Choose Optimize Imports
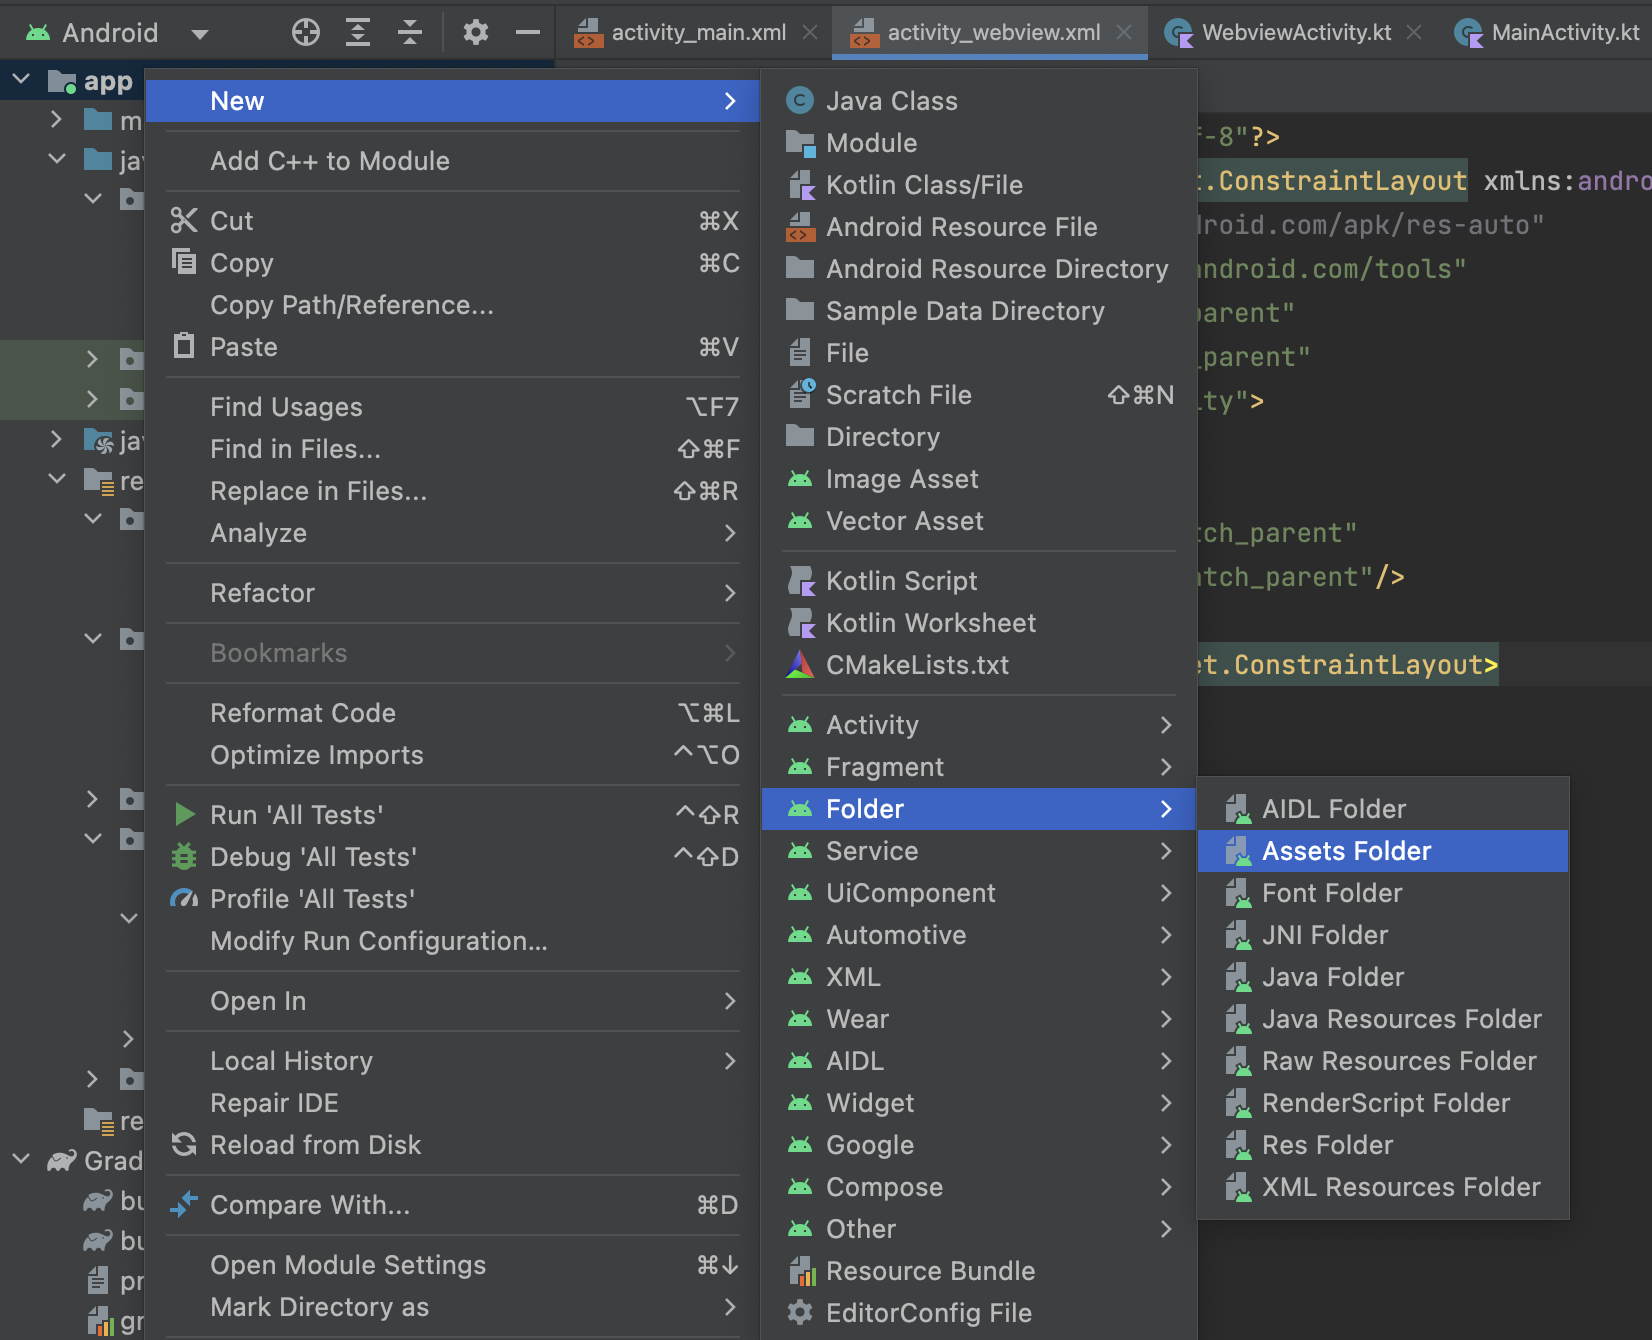The image size is (1652, 1340). (x=453, y=755)
